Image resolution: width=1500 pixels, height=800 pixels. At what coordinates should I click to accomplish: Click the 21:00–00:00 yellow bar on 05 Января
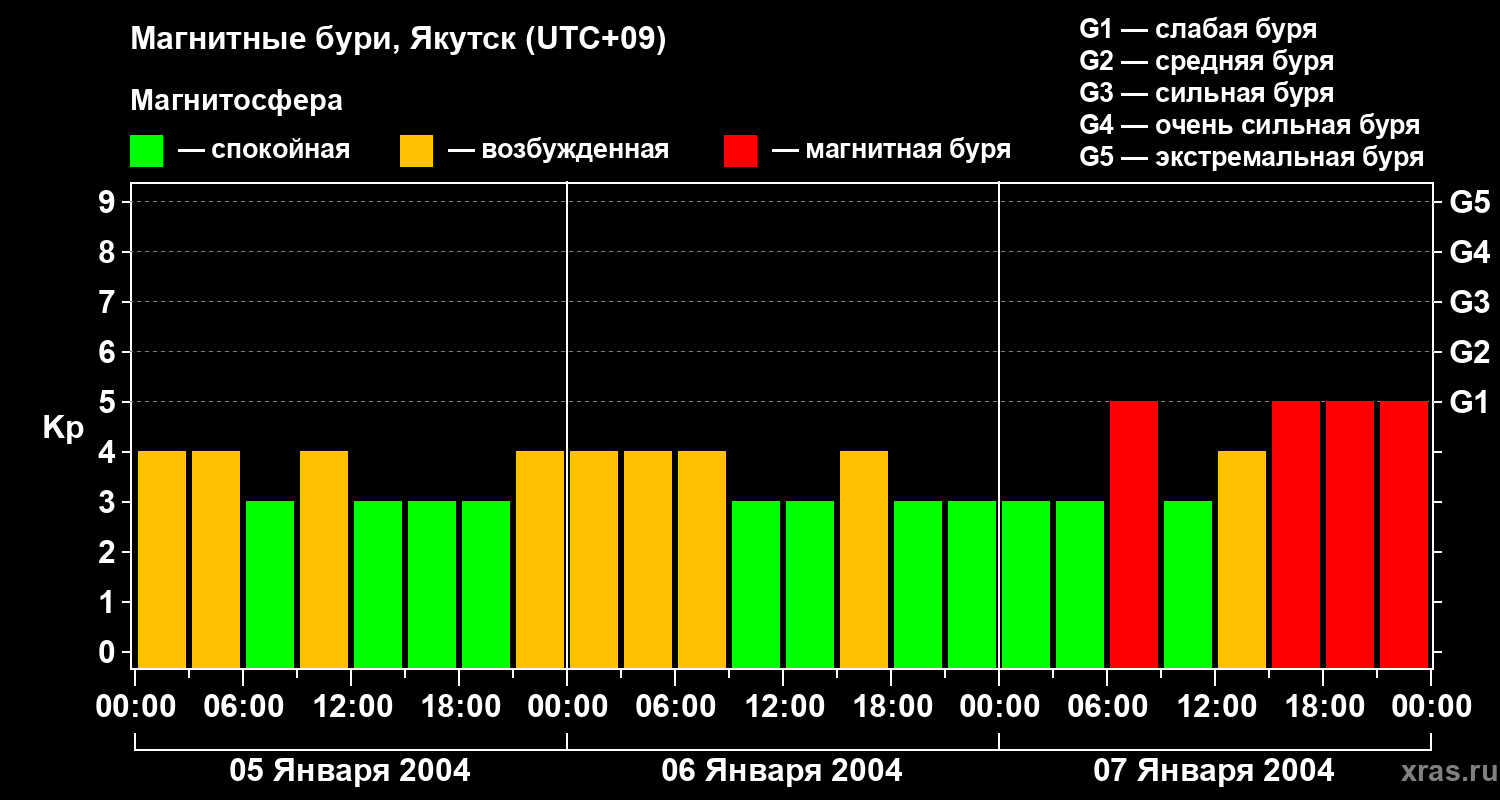pyautogui.click(x=540, y=559)
